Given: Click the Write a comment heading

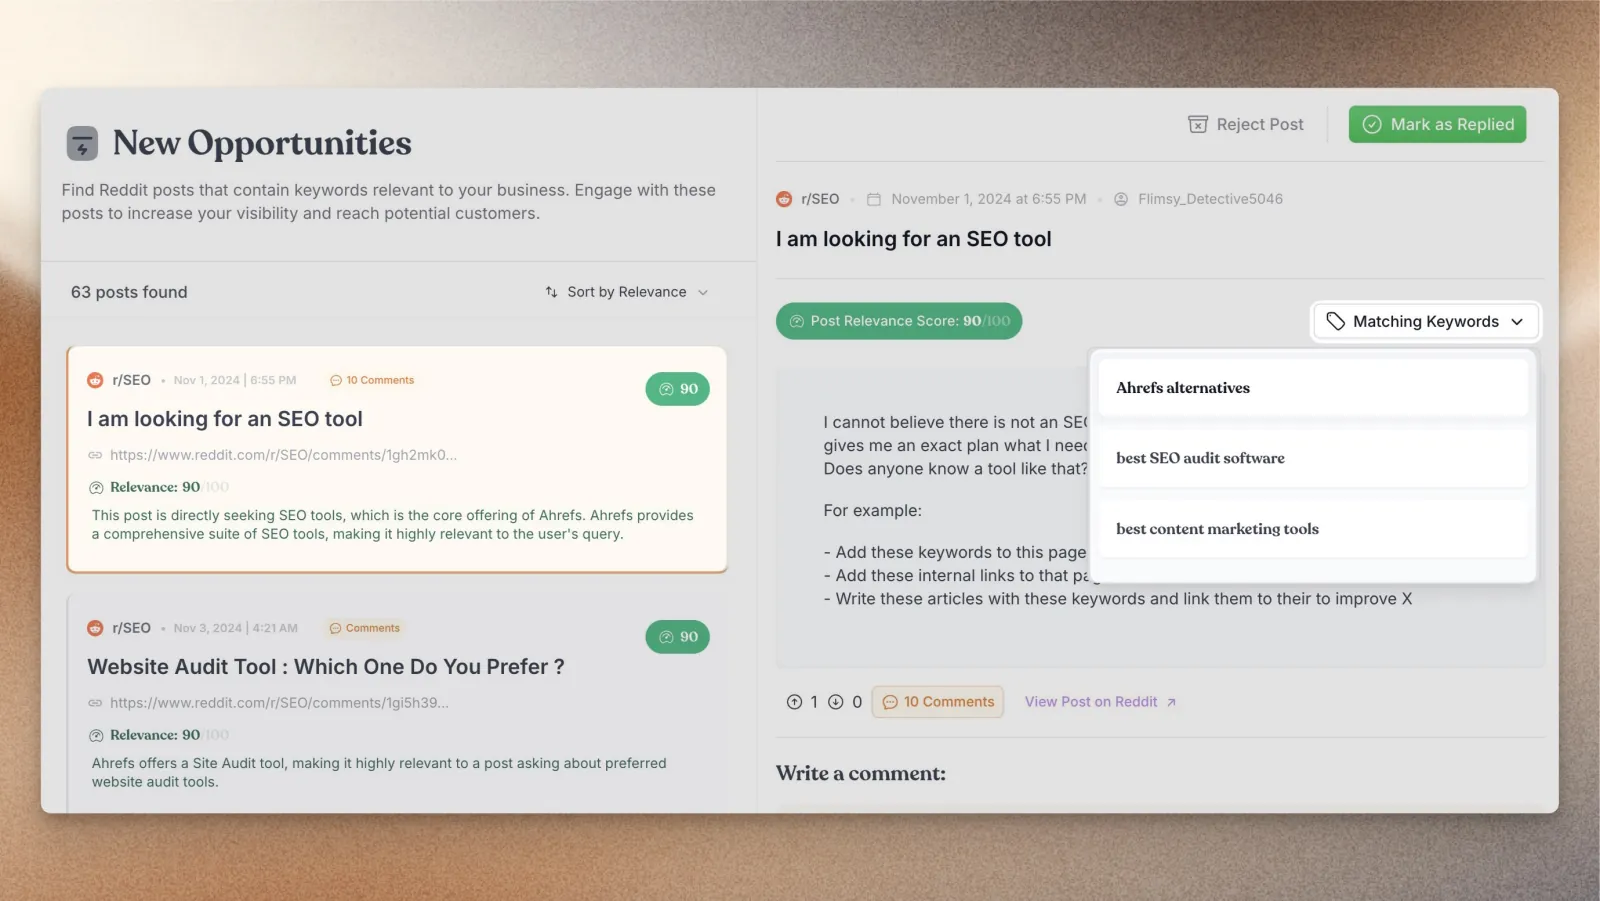Looking at the screenshot, I should click(x=861, y=773).
